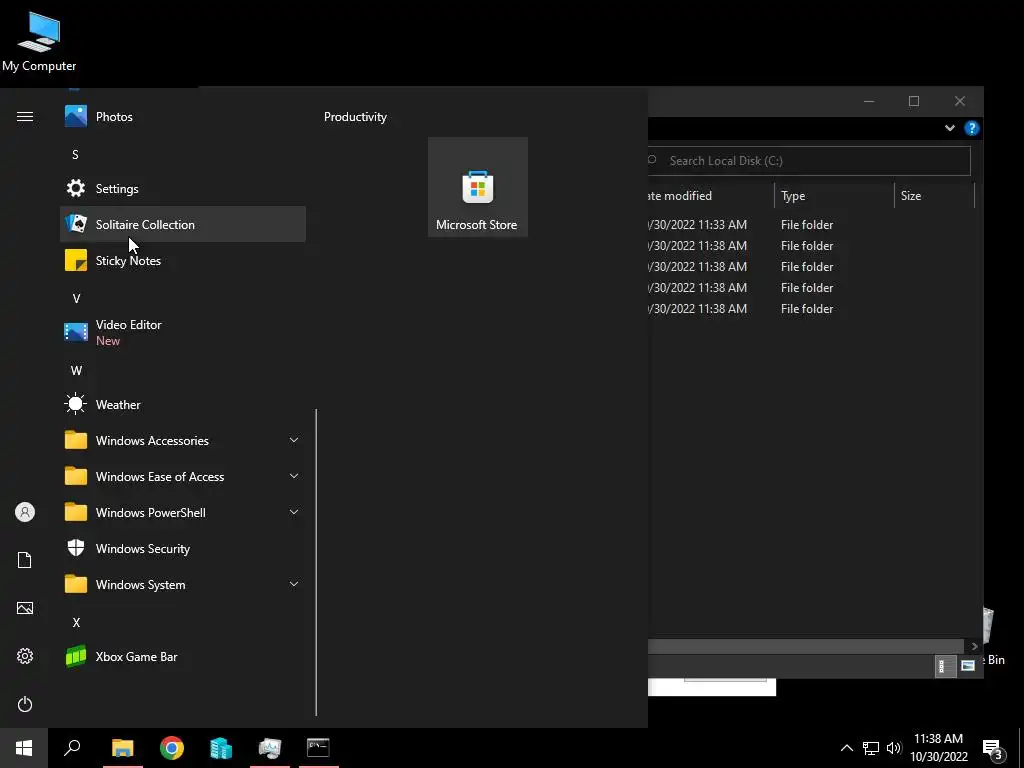Open Sticky Notes app
This screenshot has width=1024, height=768.
point(182,261)
